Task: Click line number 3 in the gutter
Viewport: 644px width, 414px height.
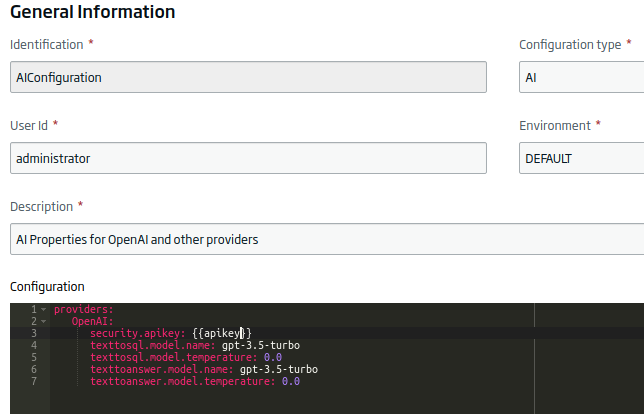Action: [34, 333]
